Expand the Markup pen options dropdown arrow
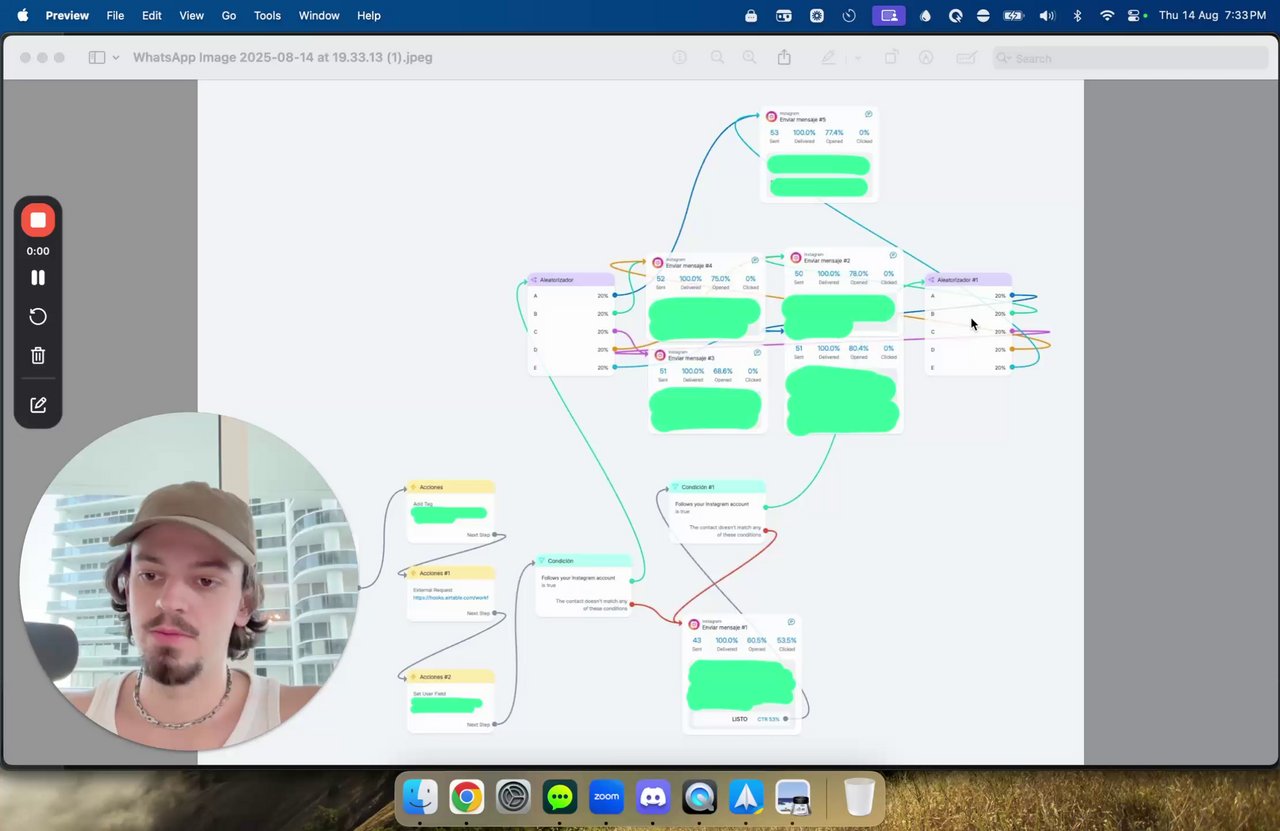 tap(858, 58)
